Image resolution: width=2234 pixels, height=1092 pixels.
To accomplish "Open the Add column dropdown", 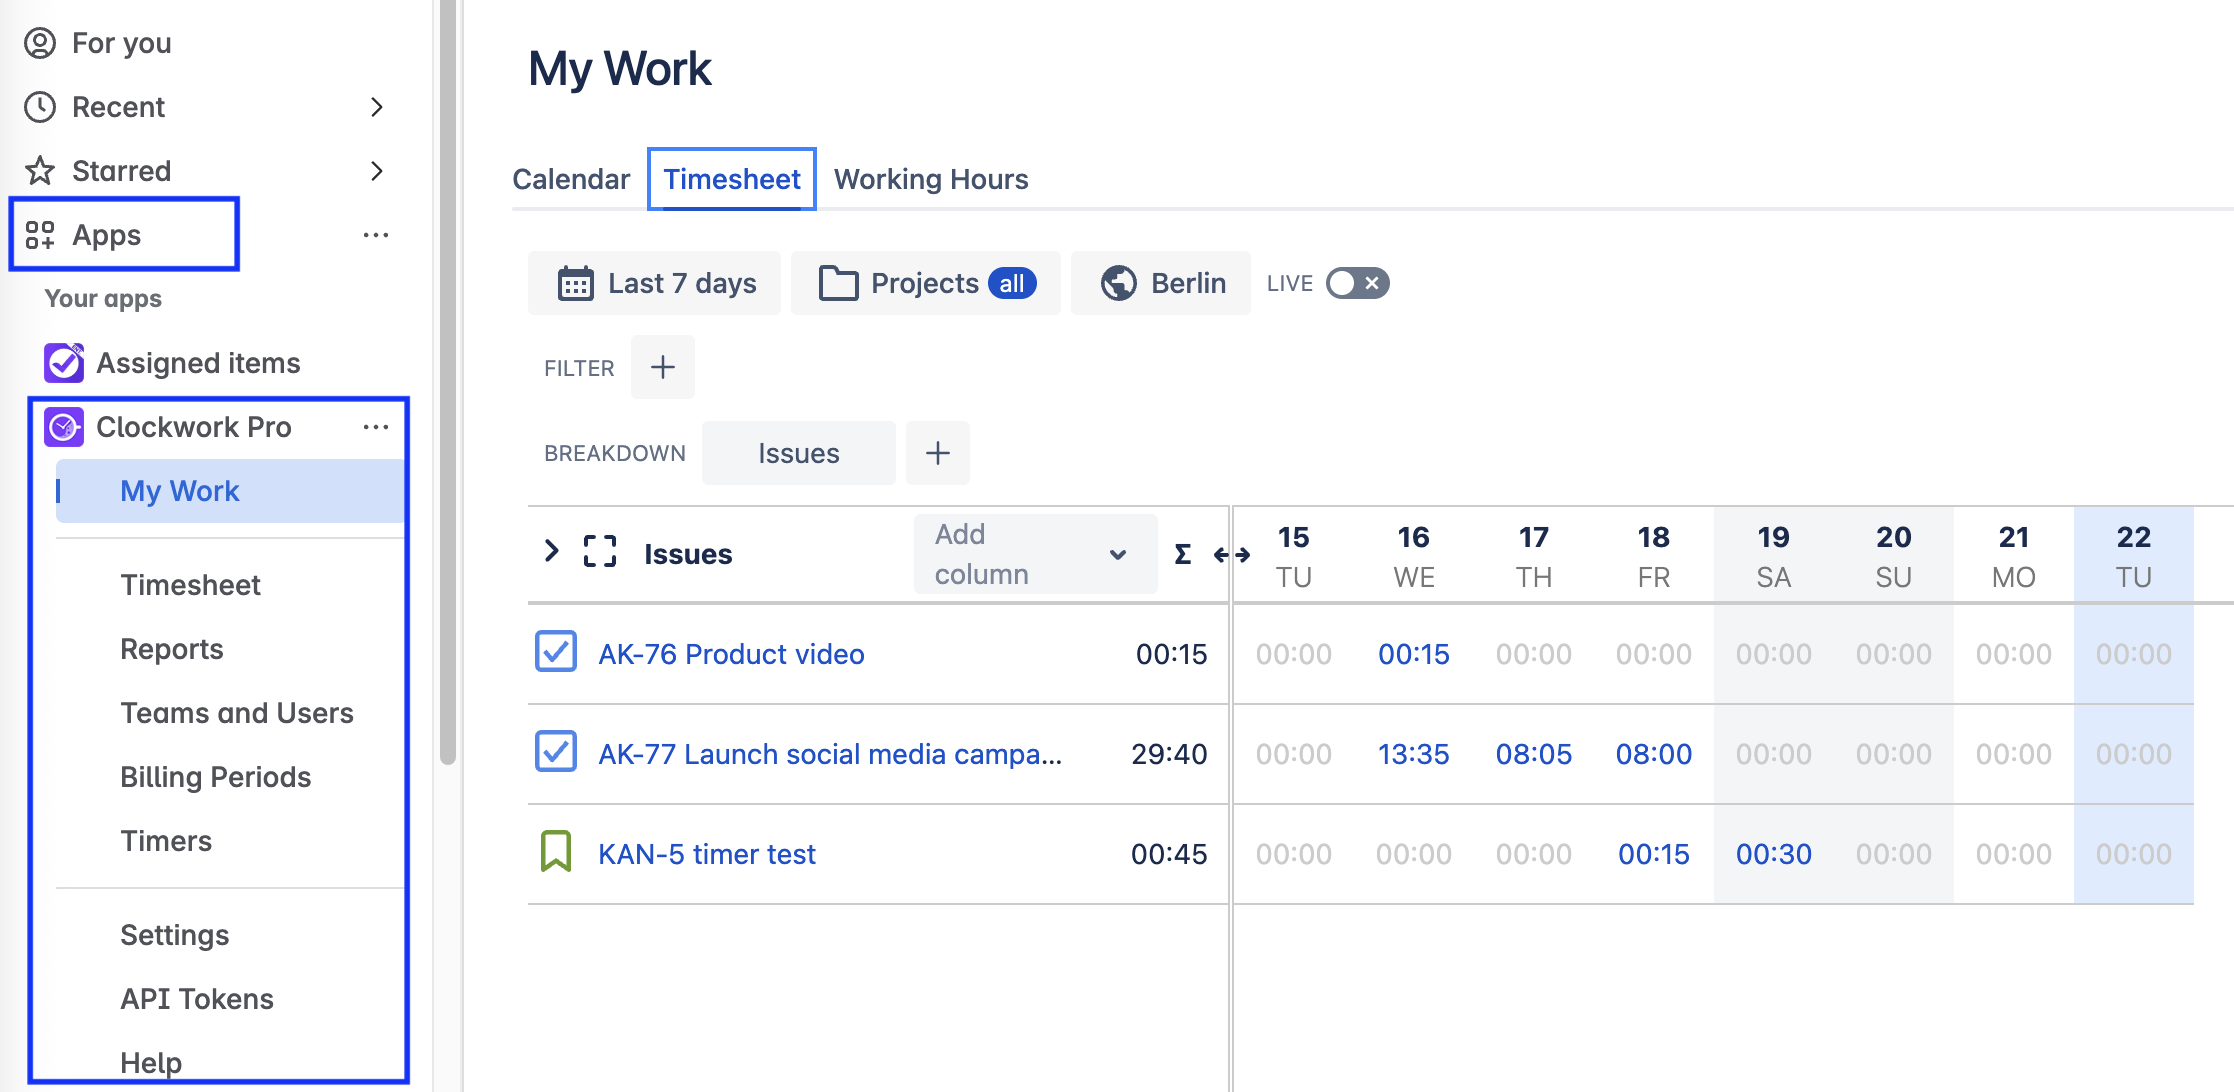I will (1035, 554).
